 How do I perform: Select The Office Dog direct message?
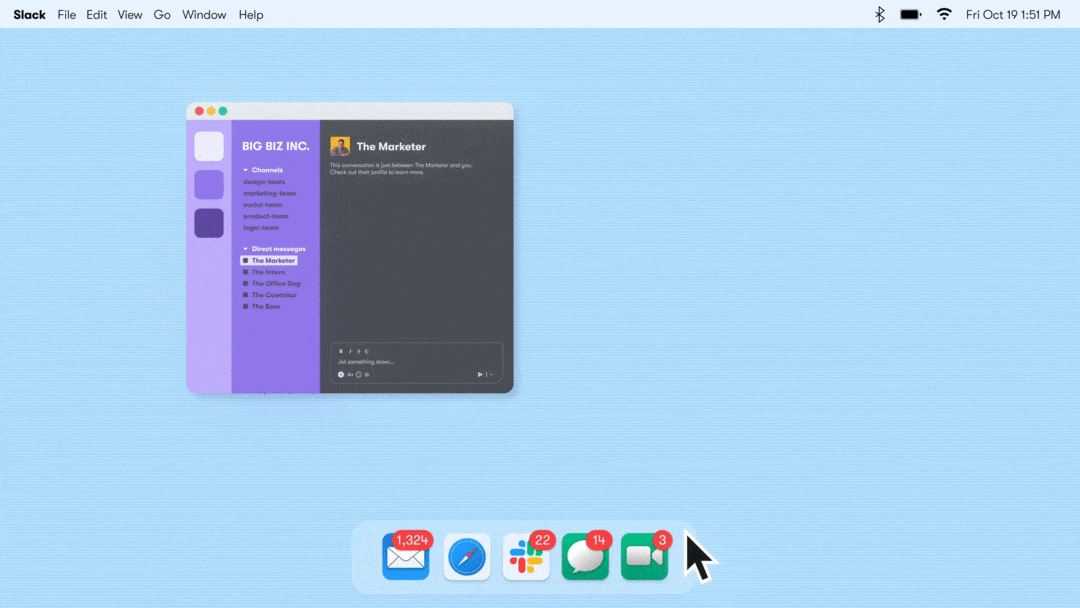pyautogui.click(x=274, y=283)
